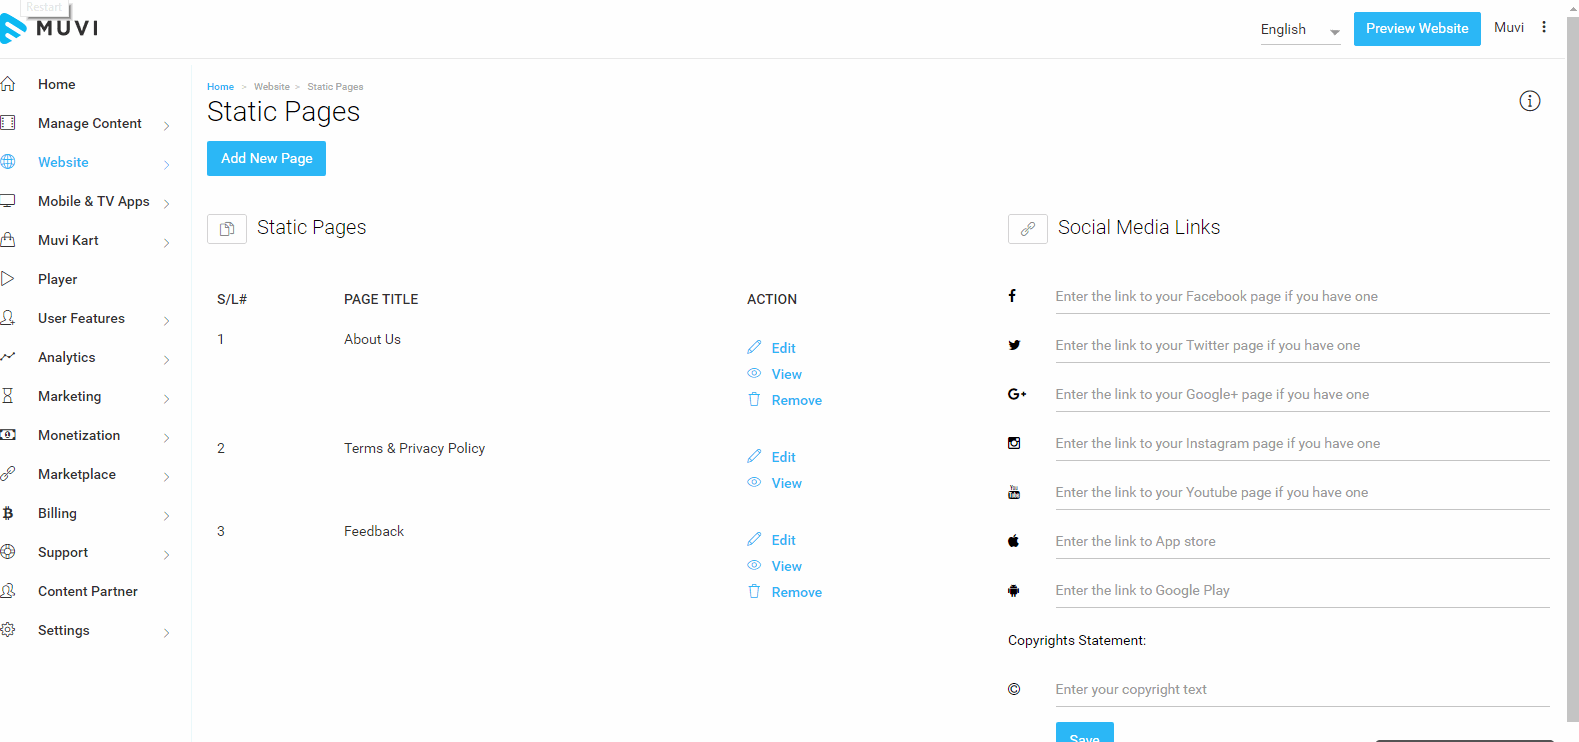This screenshot has height=742, width=1579.
Task: Click the Social Media Links chain icon
Action: (x=1028, y=229)
